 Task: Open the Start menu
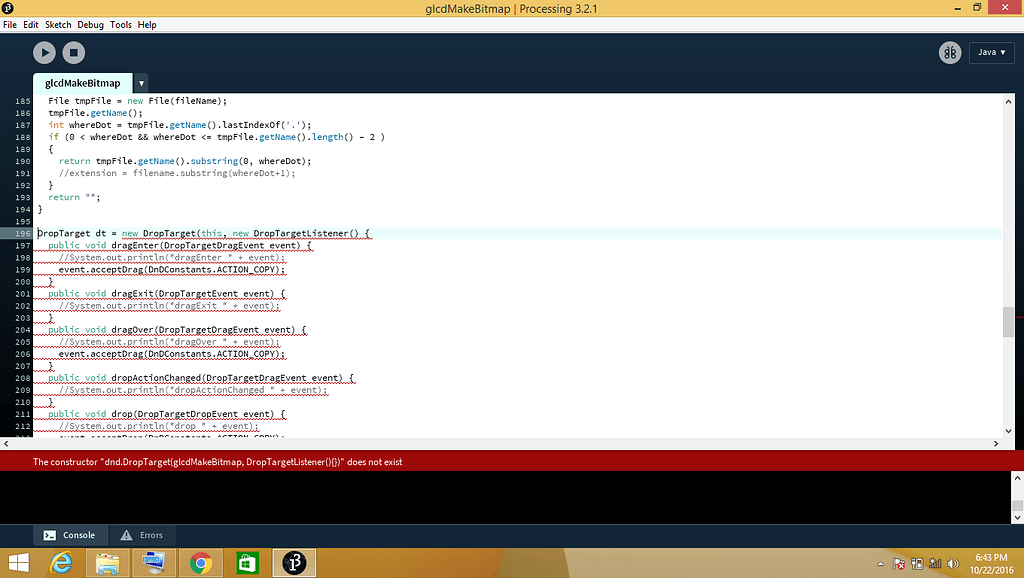18,562
